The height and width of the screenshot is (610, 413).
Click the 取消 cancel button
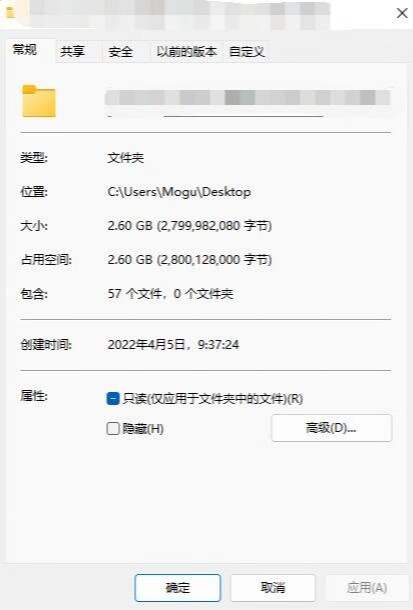pos(273,587)
